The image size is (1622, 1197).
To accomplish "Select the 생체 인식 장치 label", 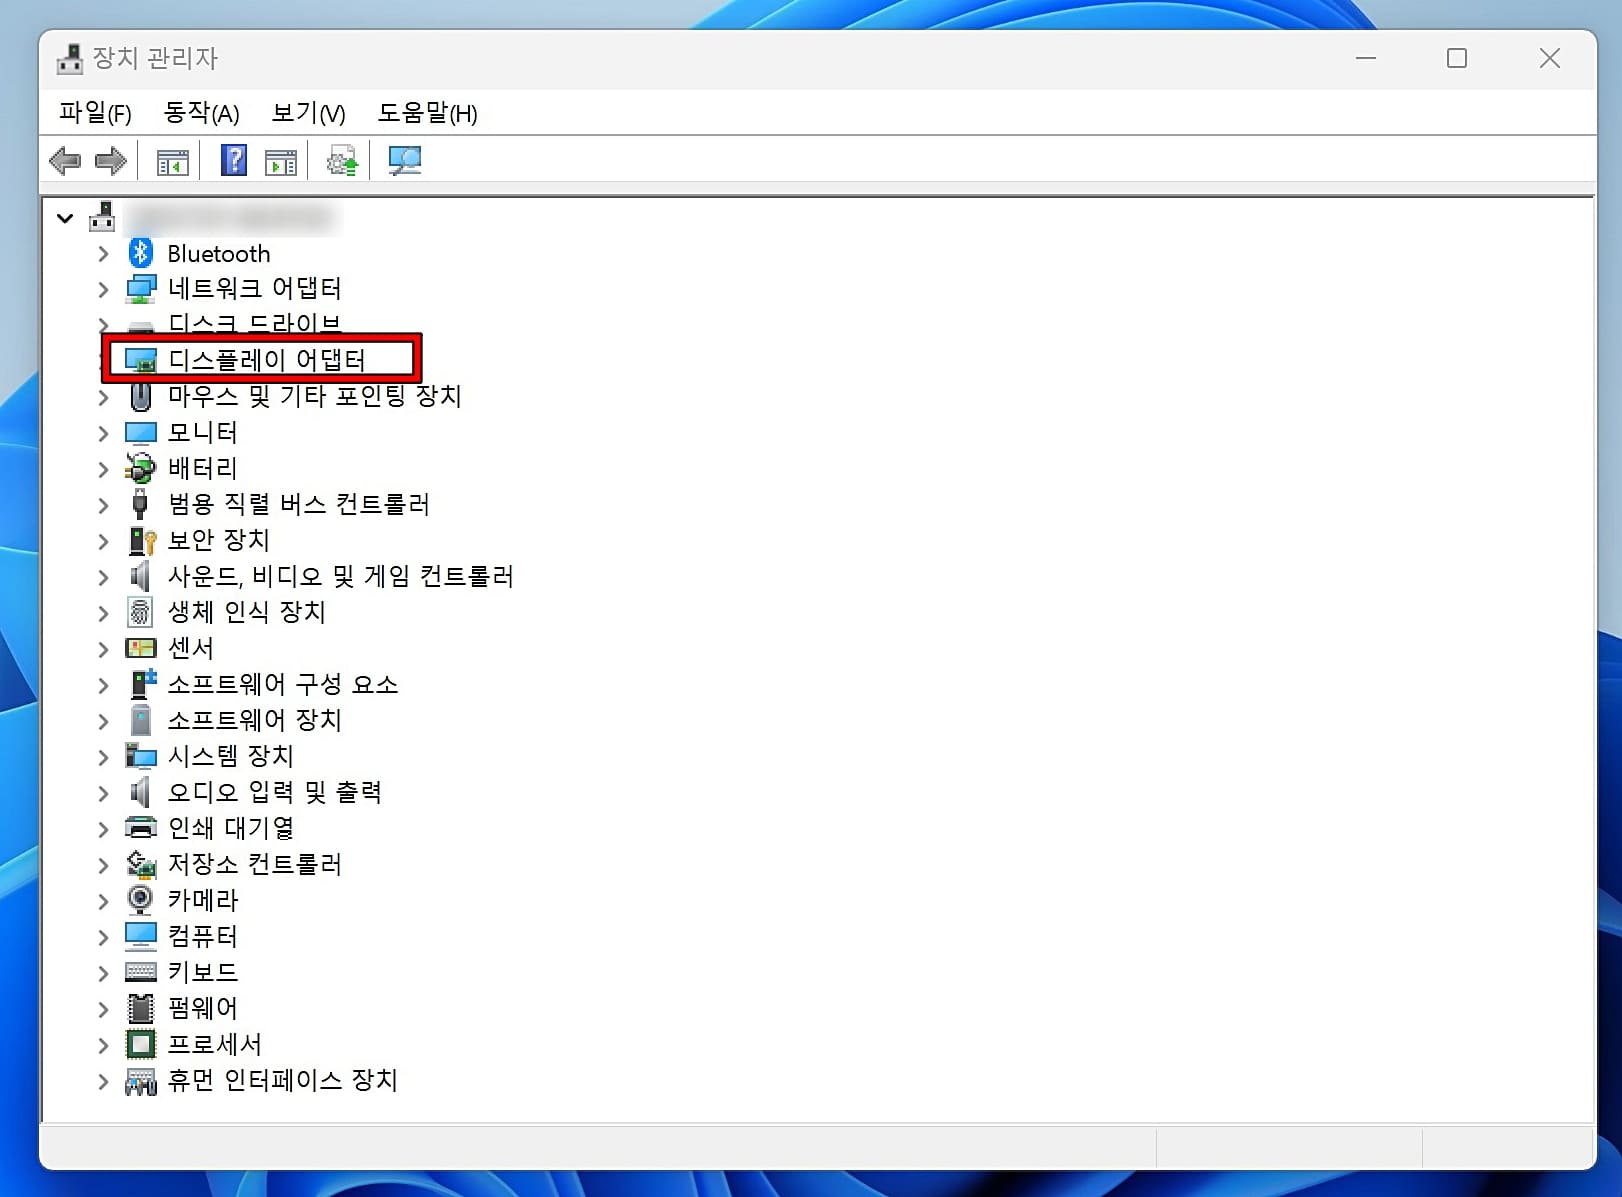I will tap(247, 612).
